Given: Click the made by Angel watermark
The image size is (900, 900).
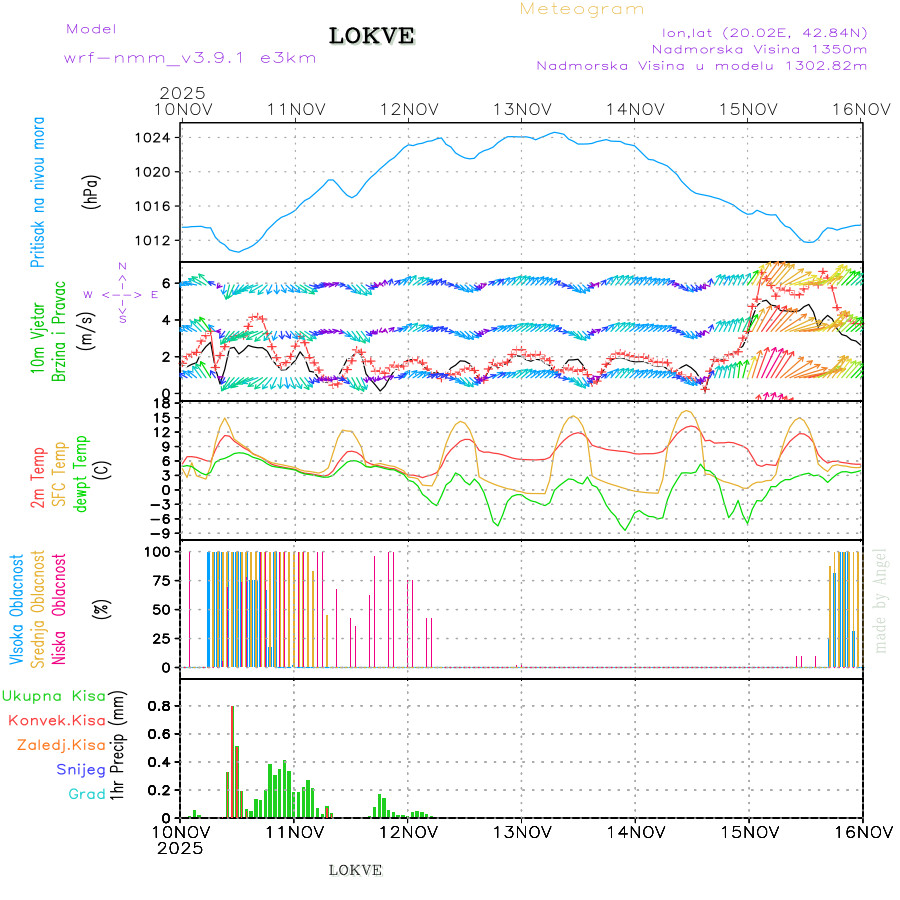Looking at the screenshot, I should click(x=881, y=600).
